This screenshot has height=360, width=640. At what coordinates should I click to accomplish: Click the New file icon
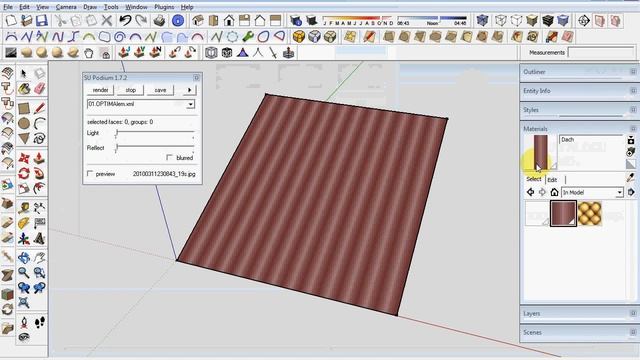click(x=11, y=20)
